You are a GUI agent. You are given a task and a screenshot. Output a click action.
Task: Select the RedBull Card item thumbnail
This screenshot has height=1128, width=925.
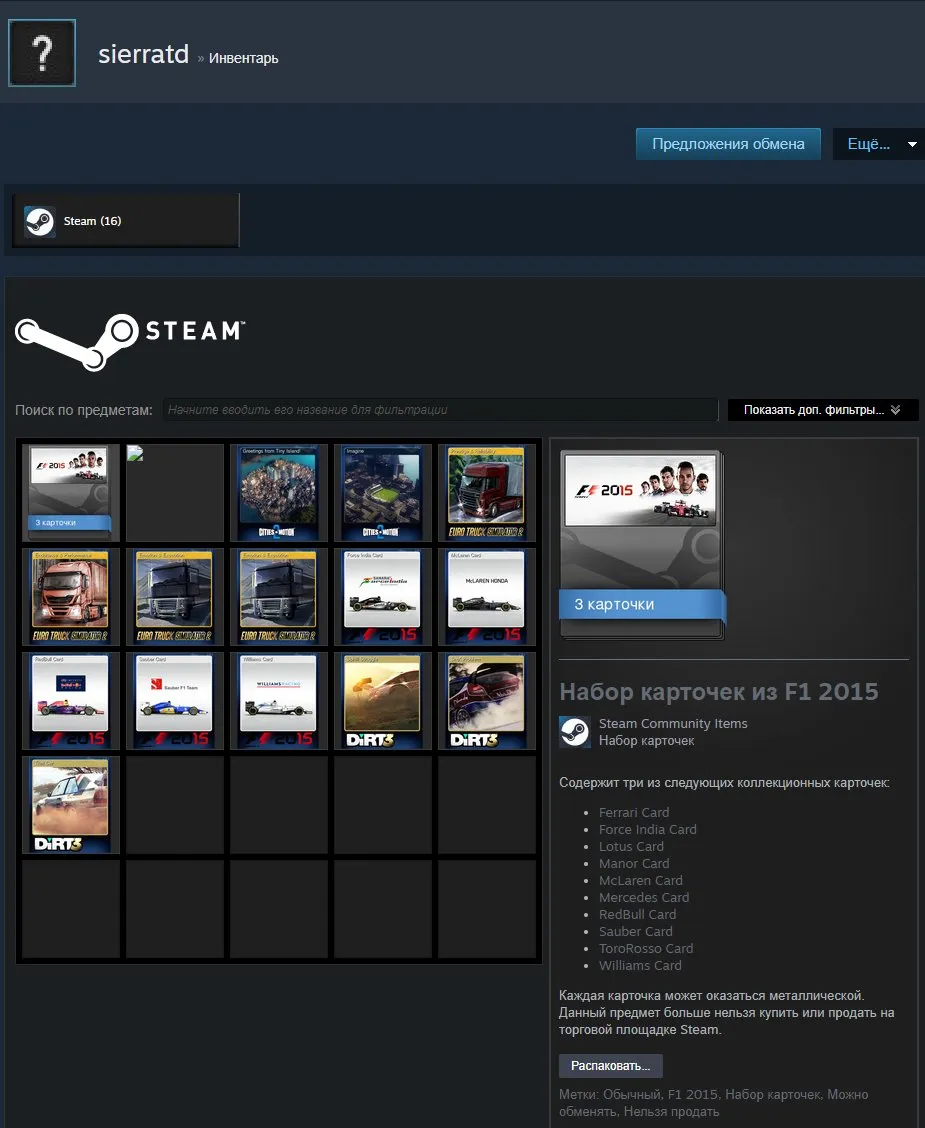pos(70,701)
